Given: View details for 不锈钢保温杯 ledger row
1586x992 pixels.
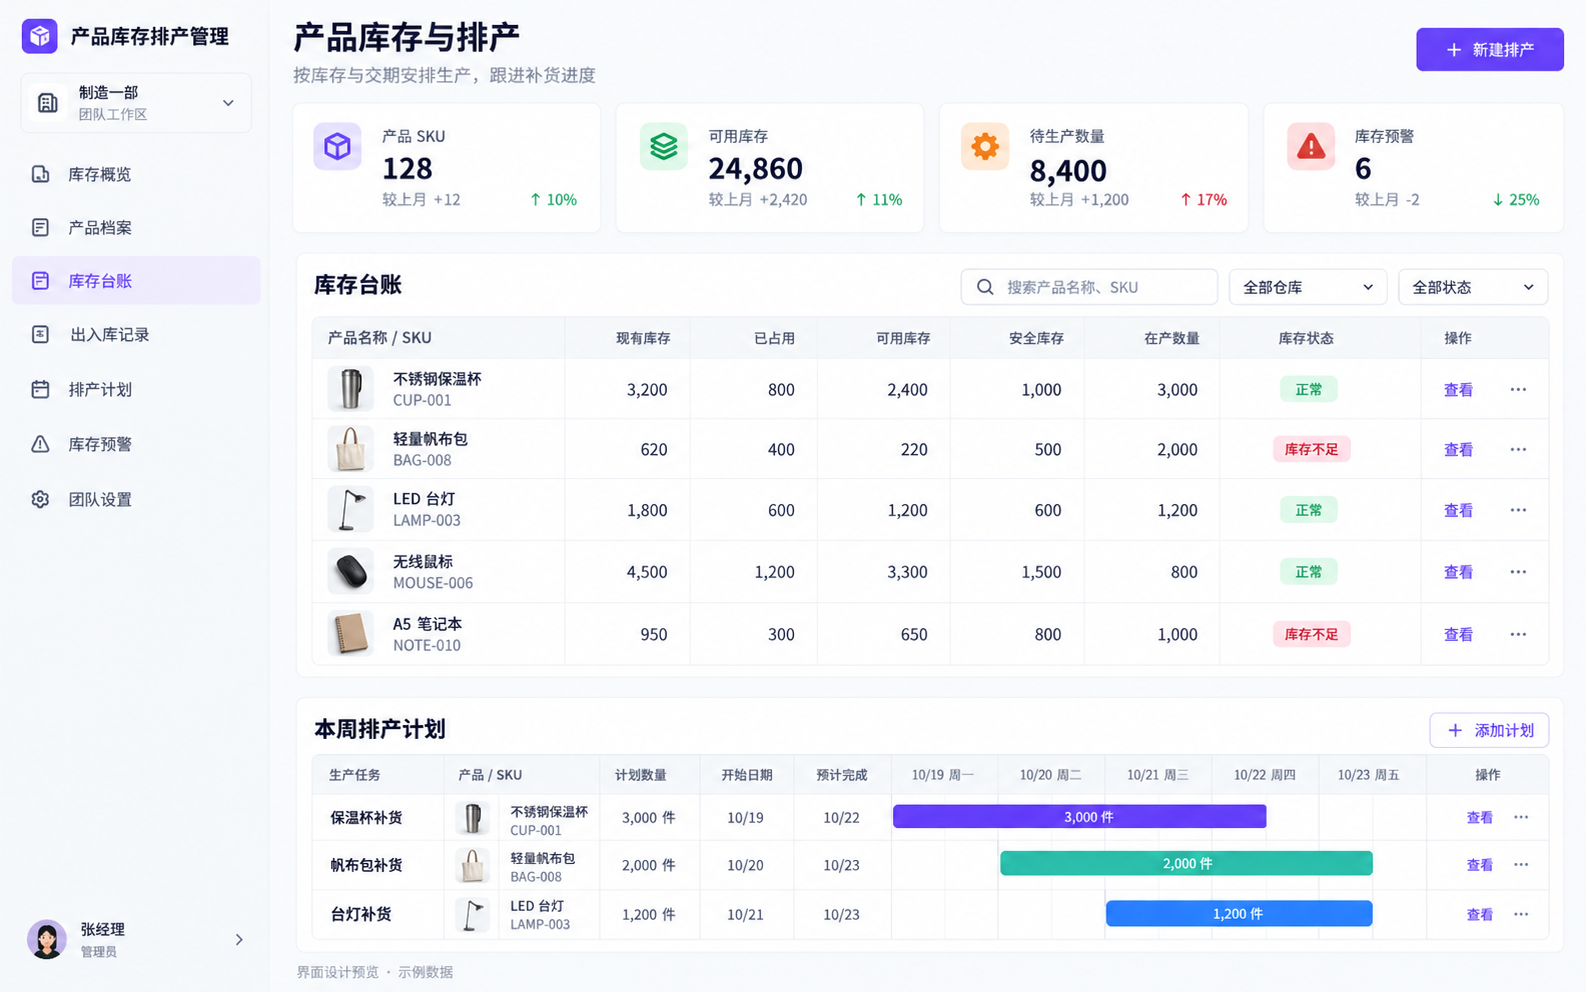Looking at the screenshot, I should [1458, 390].
